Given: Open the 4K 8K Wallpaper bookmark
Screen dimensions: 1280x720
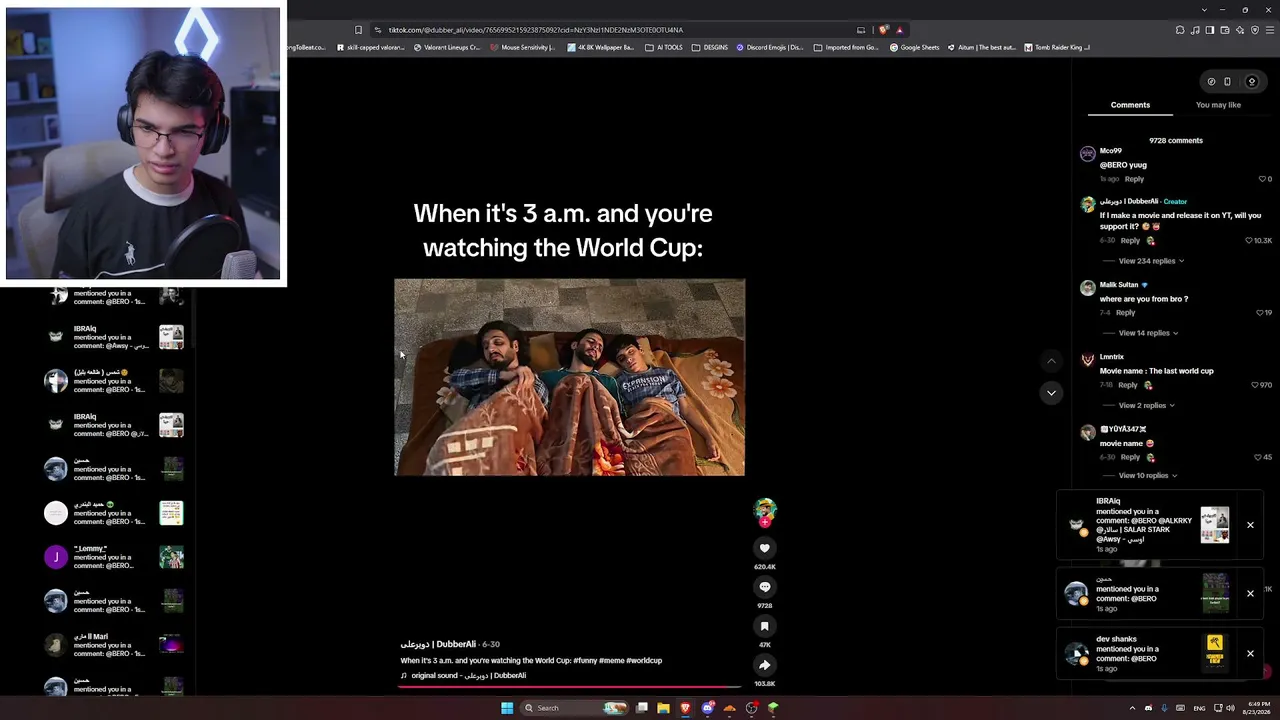Looking at the screenshot, I should tap(600, 47).
